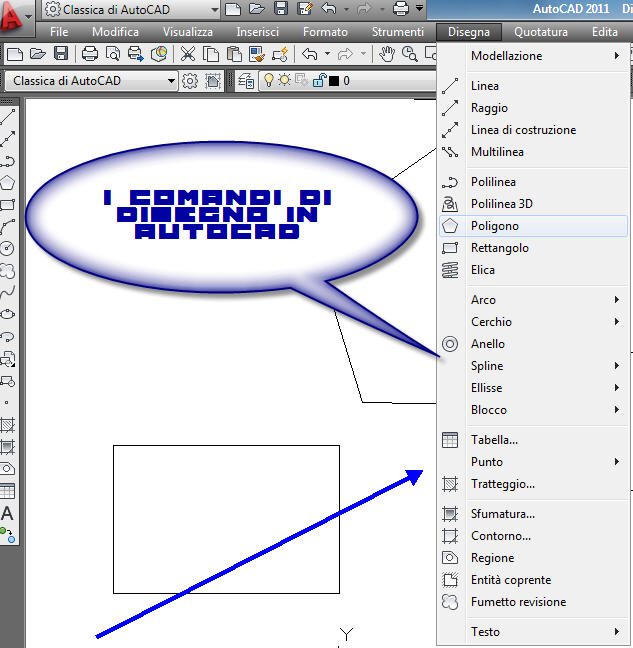
Task: Open the Visualizza menu
Action: 188,32
